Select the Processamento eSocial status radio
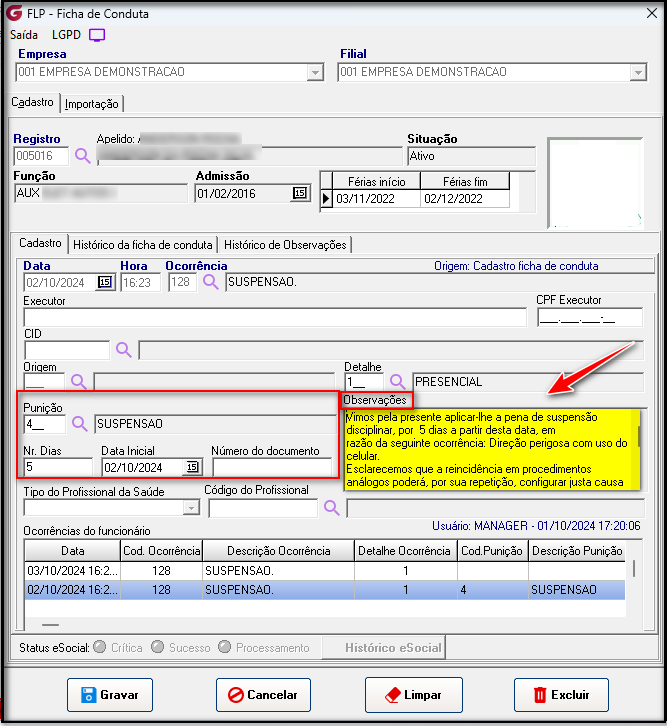The width and height of the screenshot is (667, 726). pyautogui.click(x=224, y=647)
